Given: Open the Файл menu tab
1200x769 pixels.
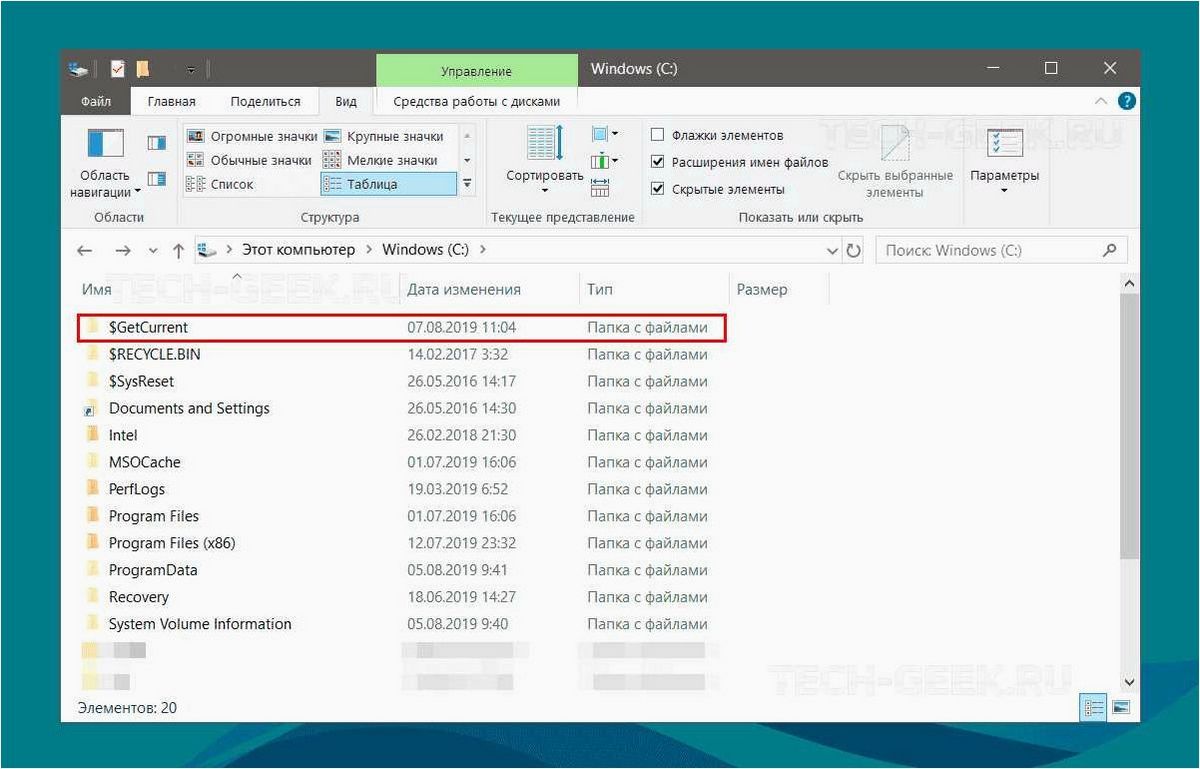Looking at the screenshot, I should pos(96,101).
